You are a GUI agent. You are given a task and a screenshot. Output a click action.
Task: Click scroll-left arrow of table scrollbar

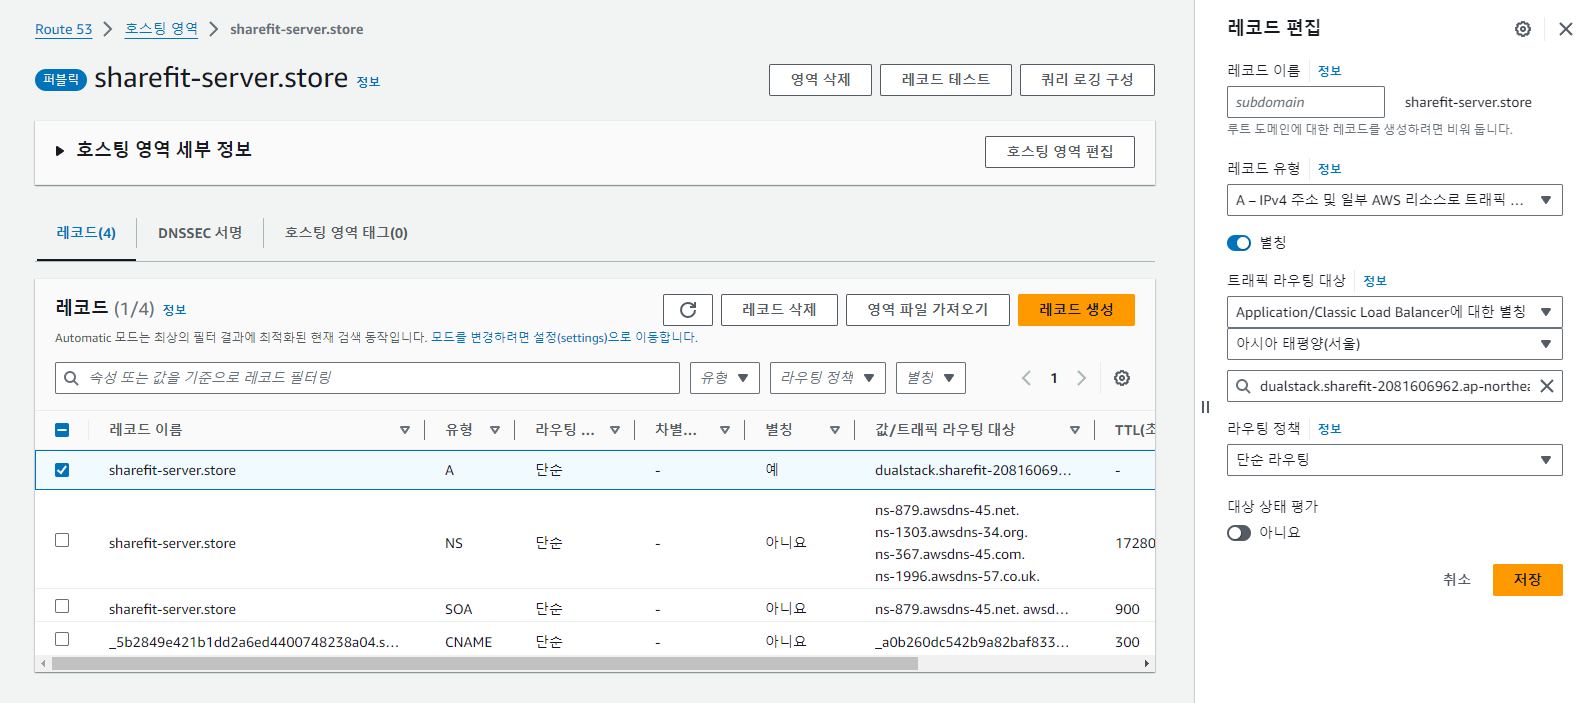click(42, 664)
